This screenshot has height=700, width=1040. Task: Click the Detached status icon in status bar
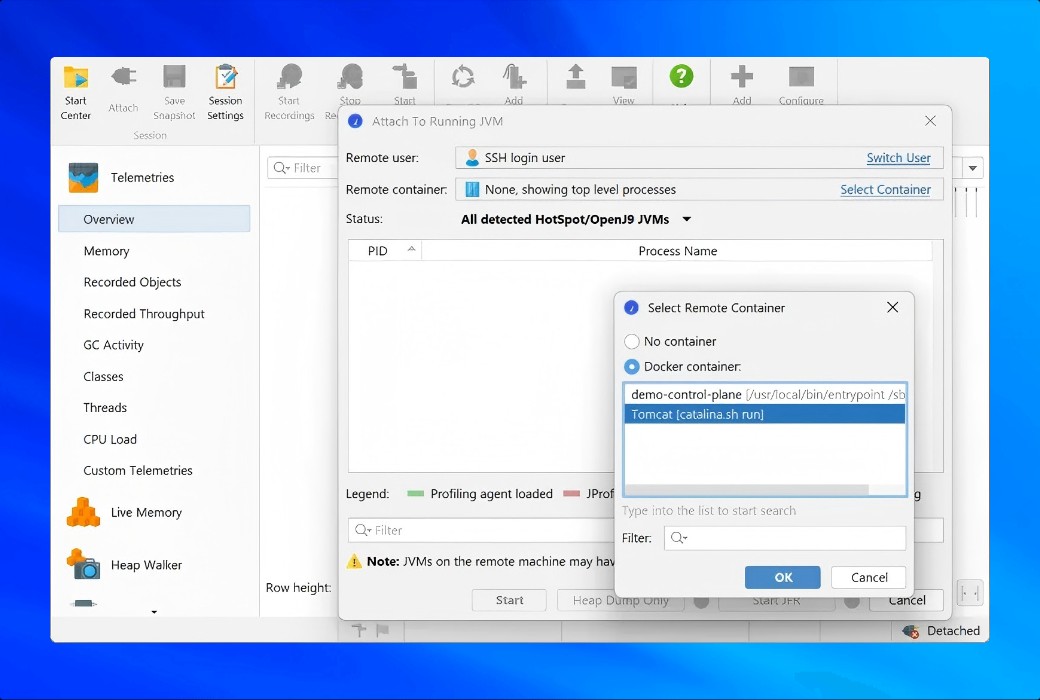click(911, 631)
